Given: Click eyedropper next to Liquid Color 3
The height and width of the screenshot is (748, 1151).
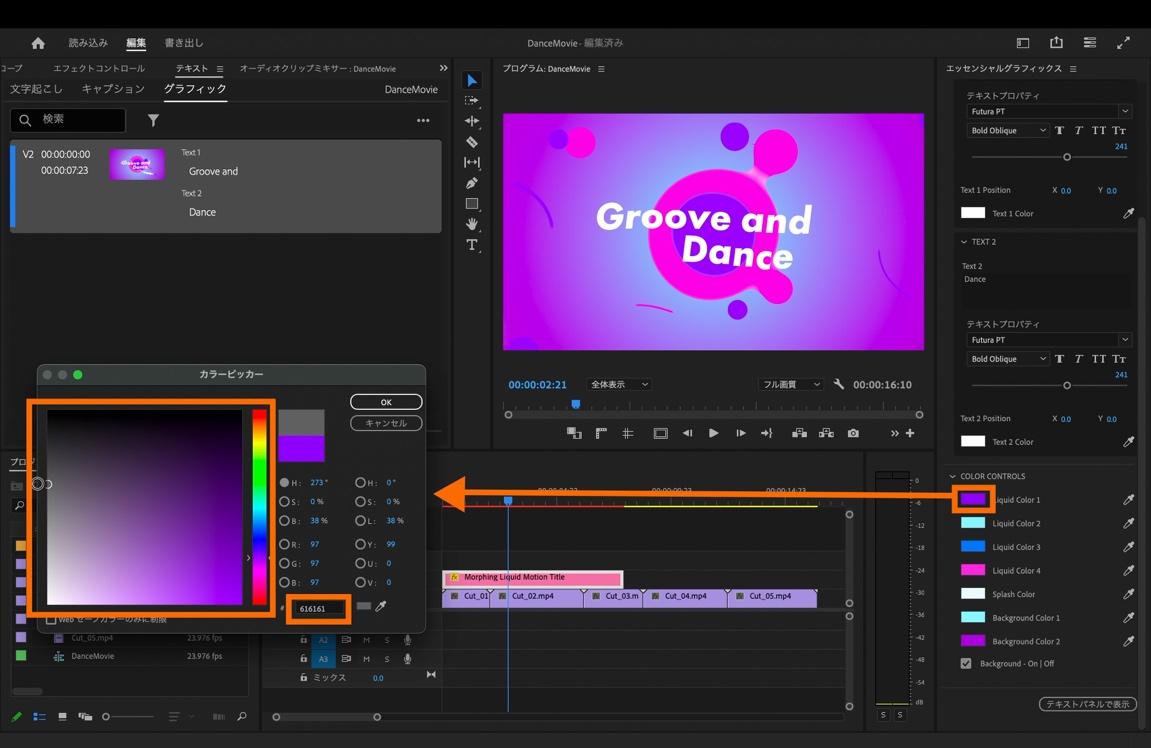Looking at the screenshot, I should [x=1128, y=547].
